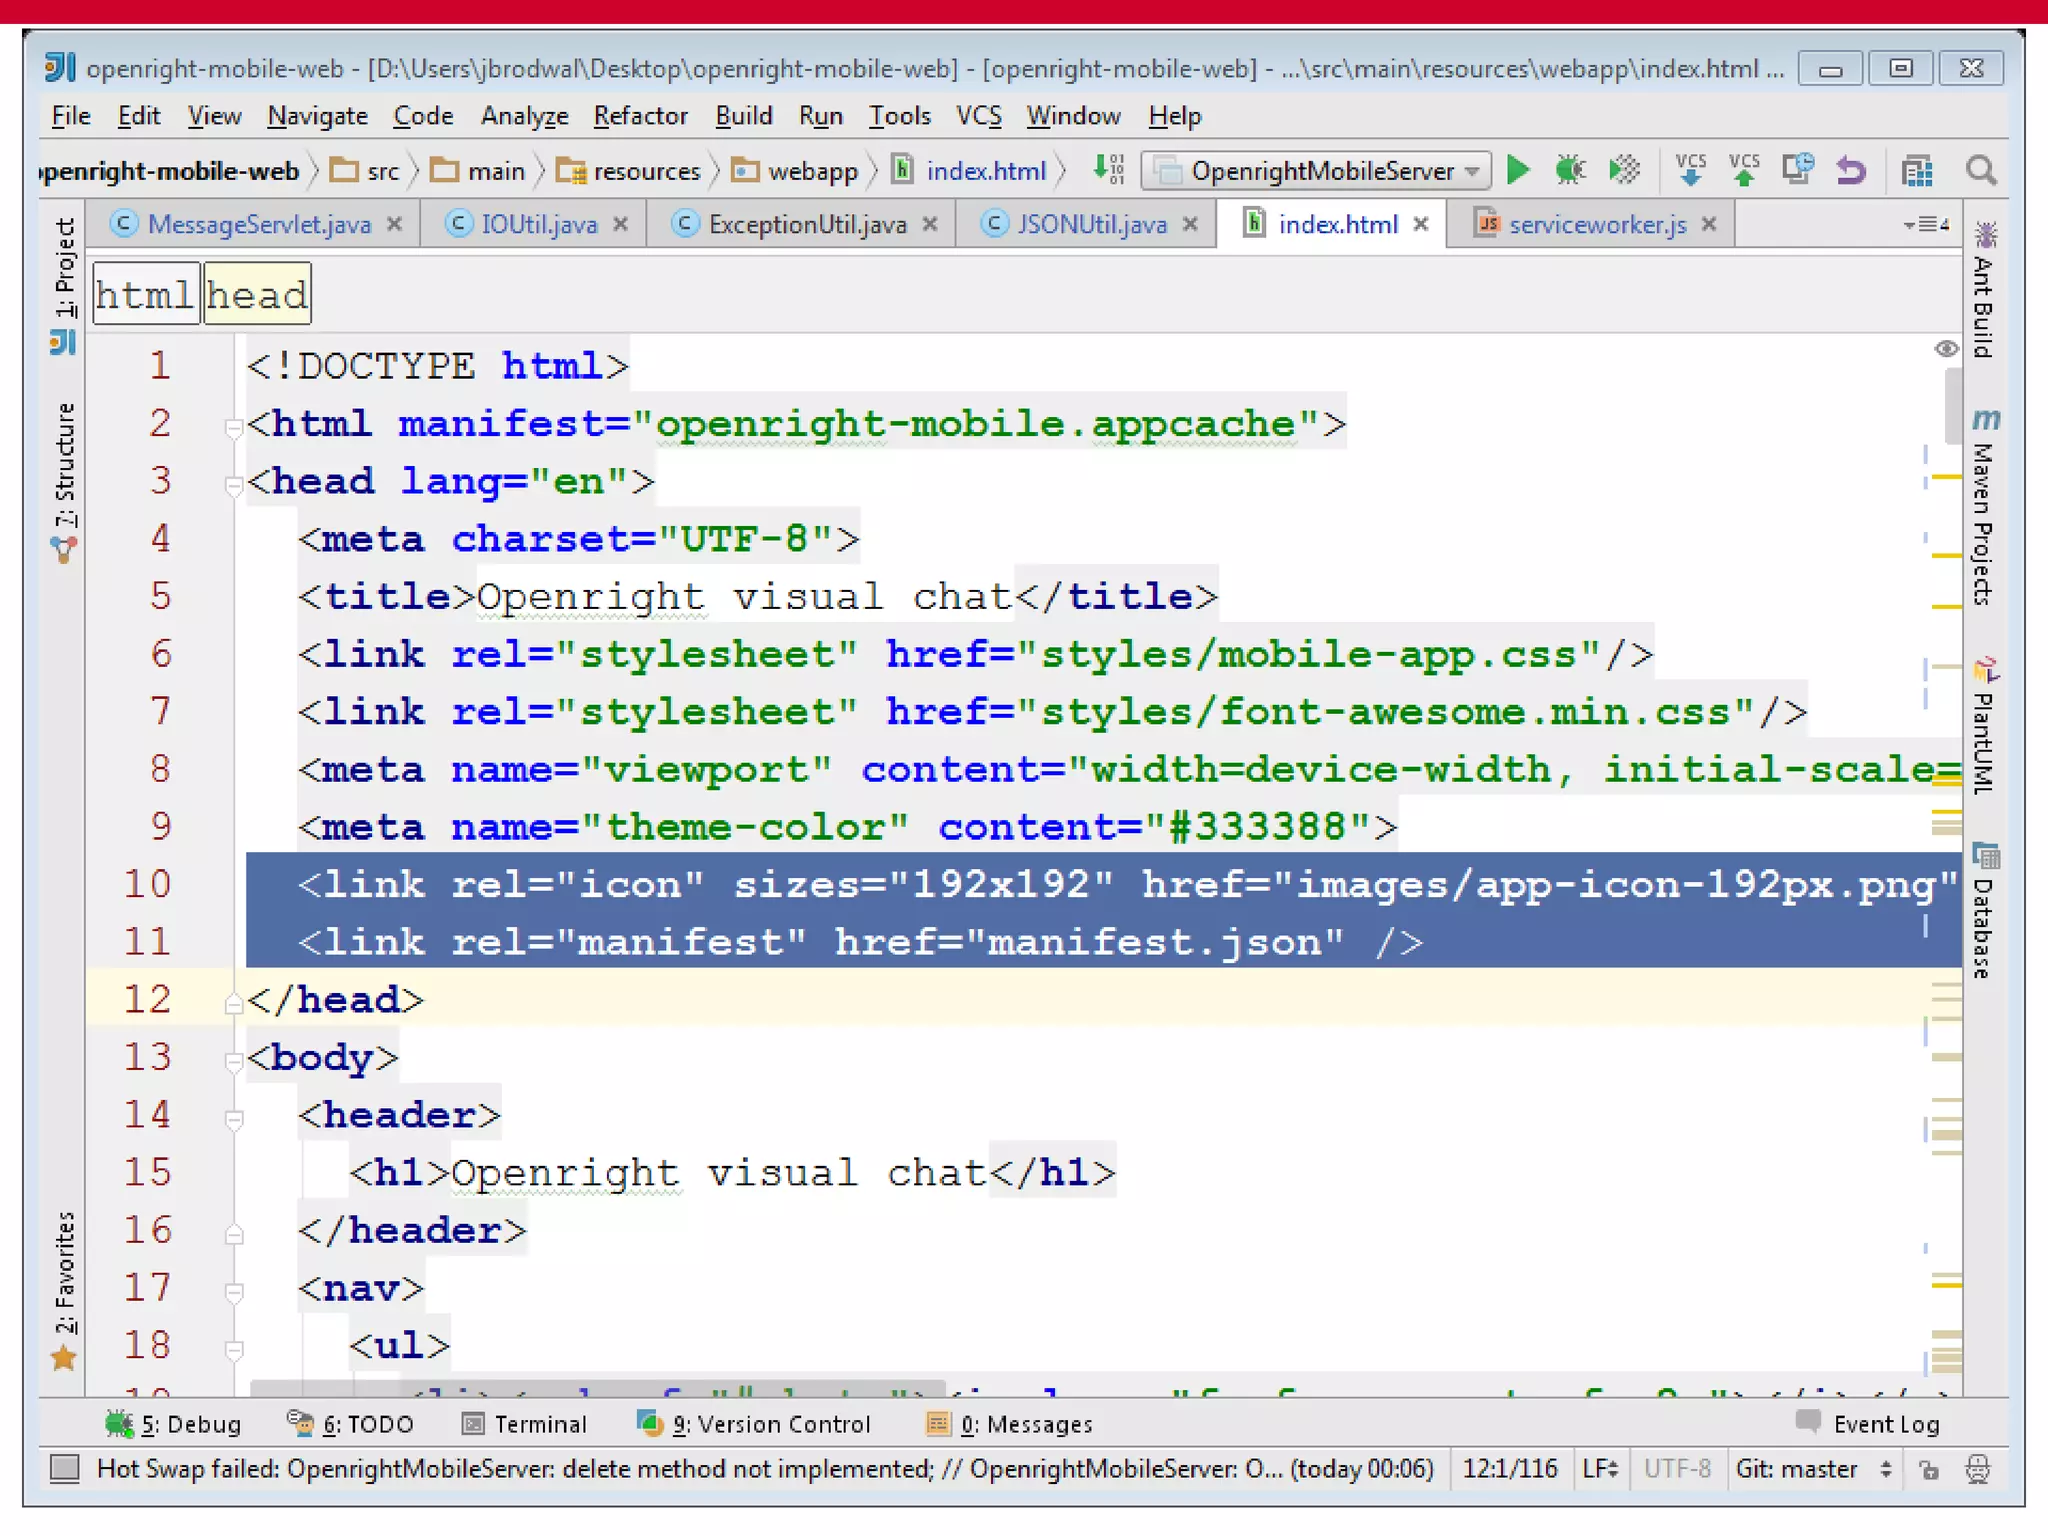The image size is (2048, 1536).
Task: Run OpenrightMobileServer with green play button
Action: [x=1517, y=170]
